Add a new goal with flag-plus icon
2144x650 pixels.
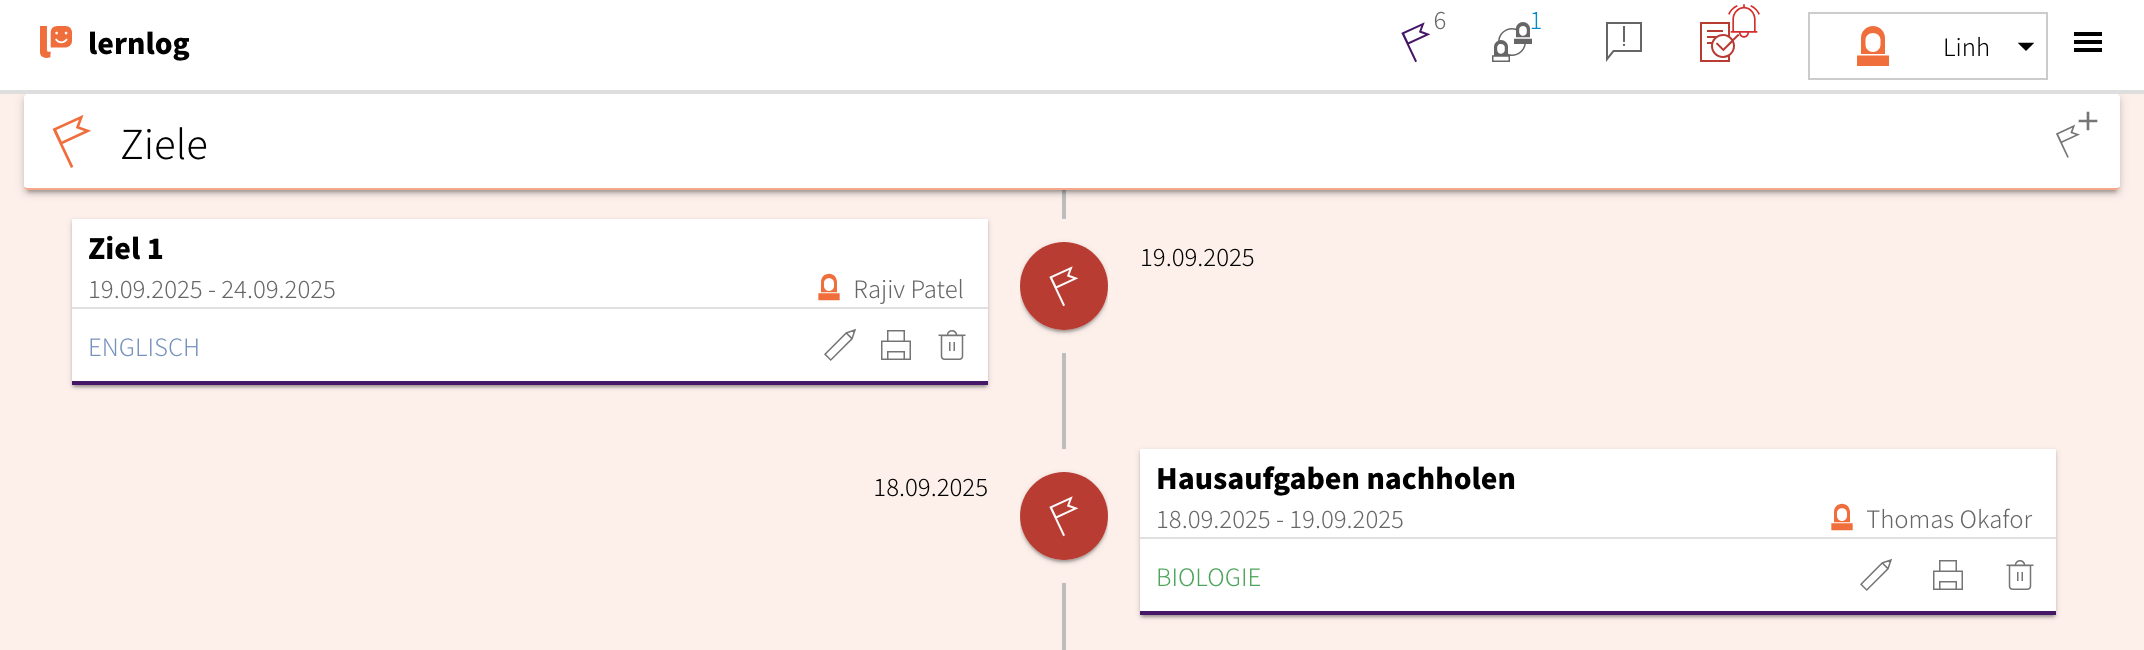coord(2075,136)
